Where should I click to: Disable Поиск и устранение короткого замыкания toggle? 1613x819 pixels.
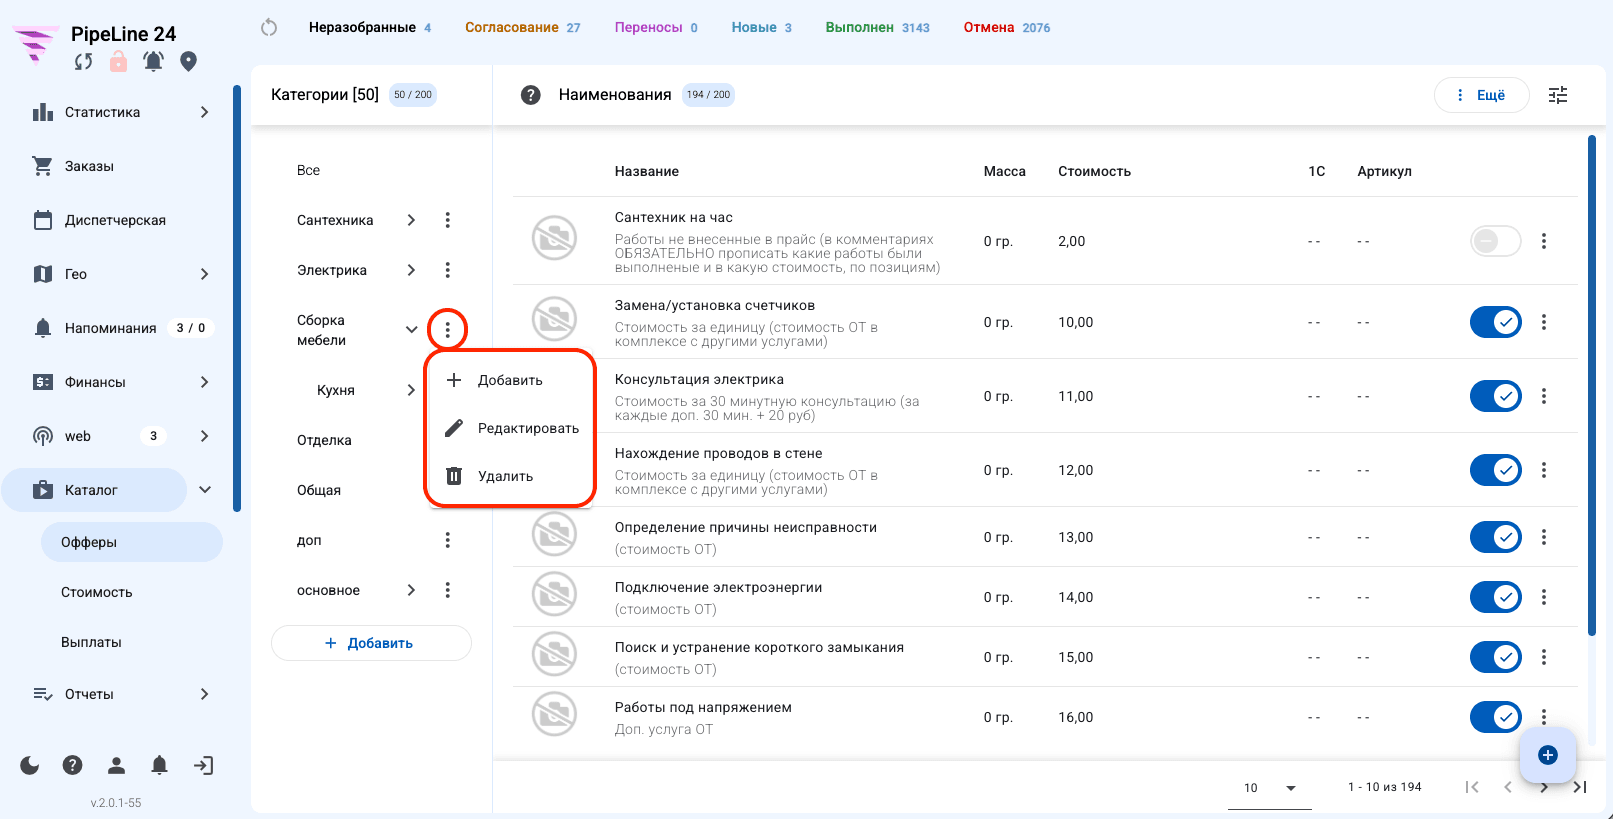(x=1495, y=657)
